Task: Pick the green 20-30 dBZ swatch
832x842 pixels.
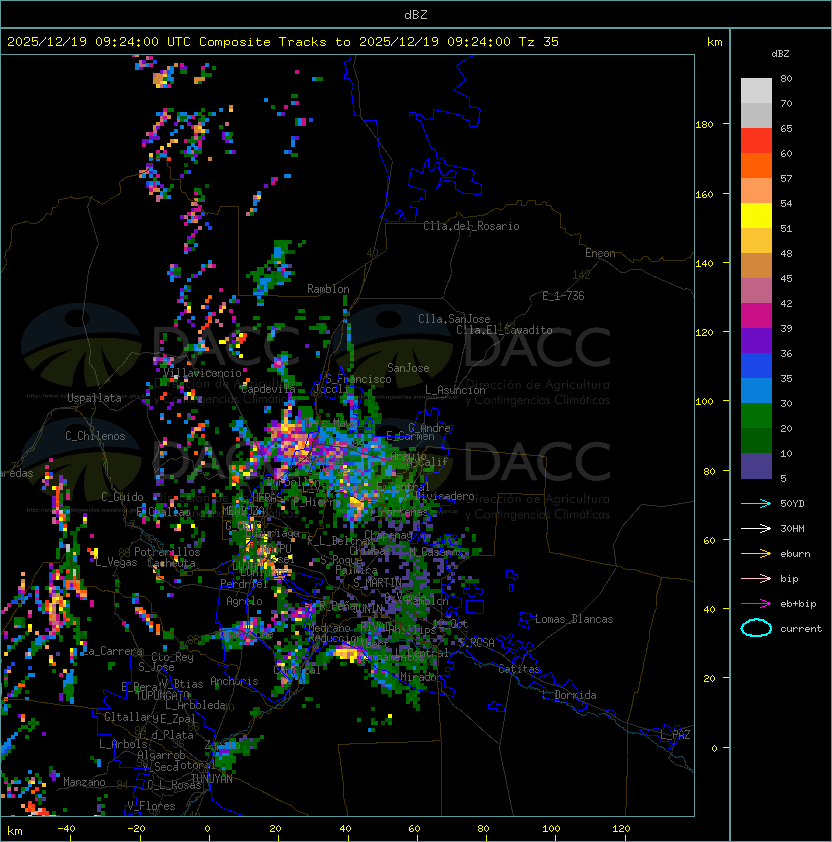Action: click(x=756, y=416)
